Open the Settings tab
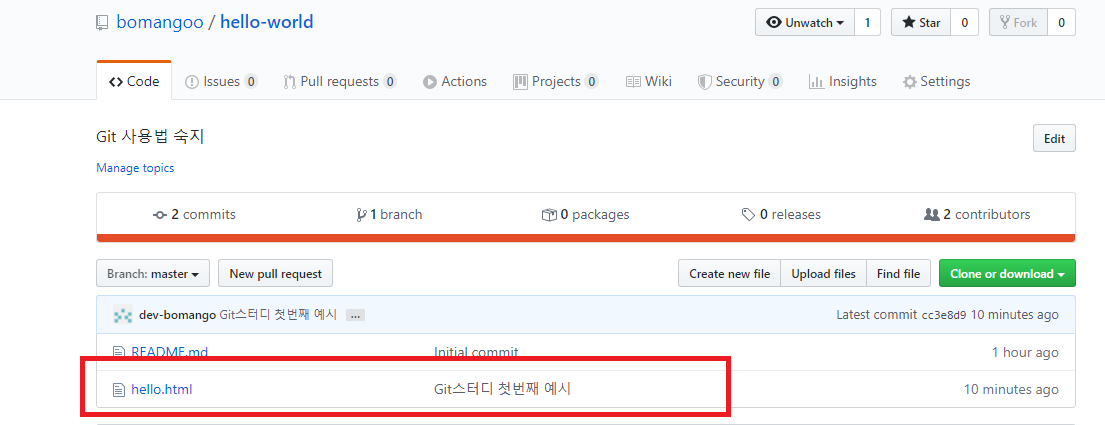This screenshot has width=1105, height=425. pyautogui.click(x=937, y=82)
